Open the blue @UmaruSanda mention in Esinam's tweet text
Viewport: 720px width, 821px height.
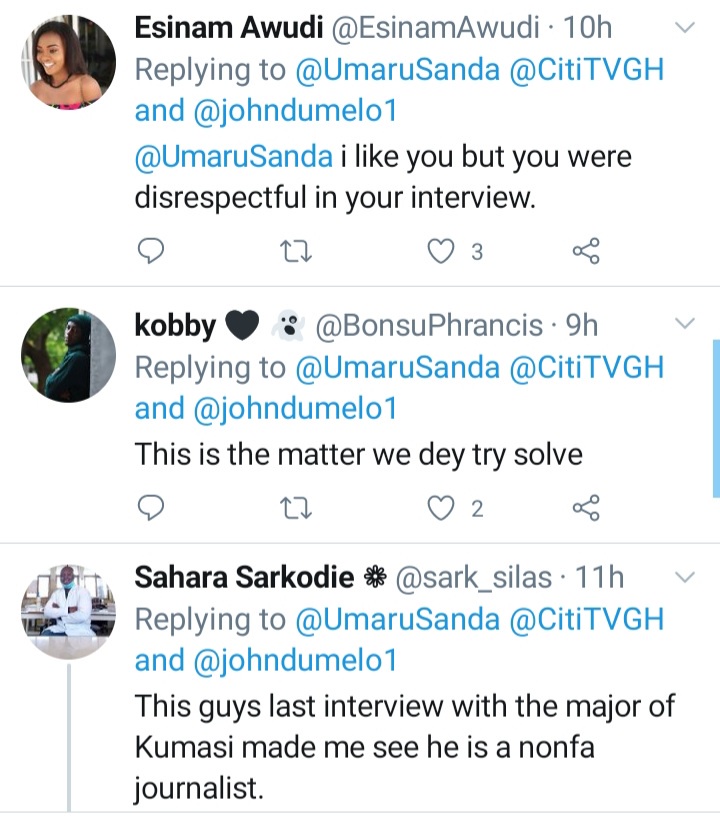pos(233,157)
